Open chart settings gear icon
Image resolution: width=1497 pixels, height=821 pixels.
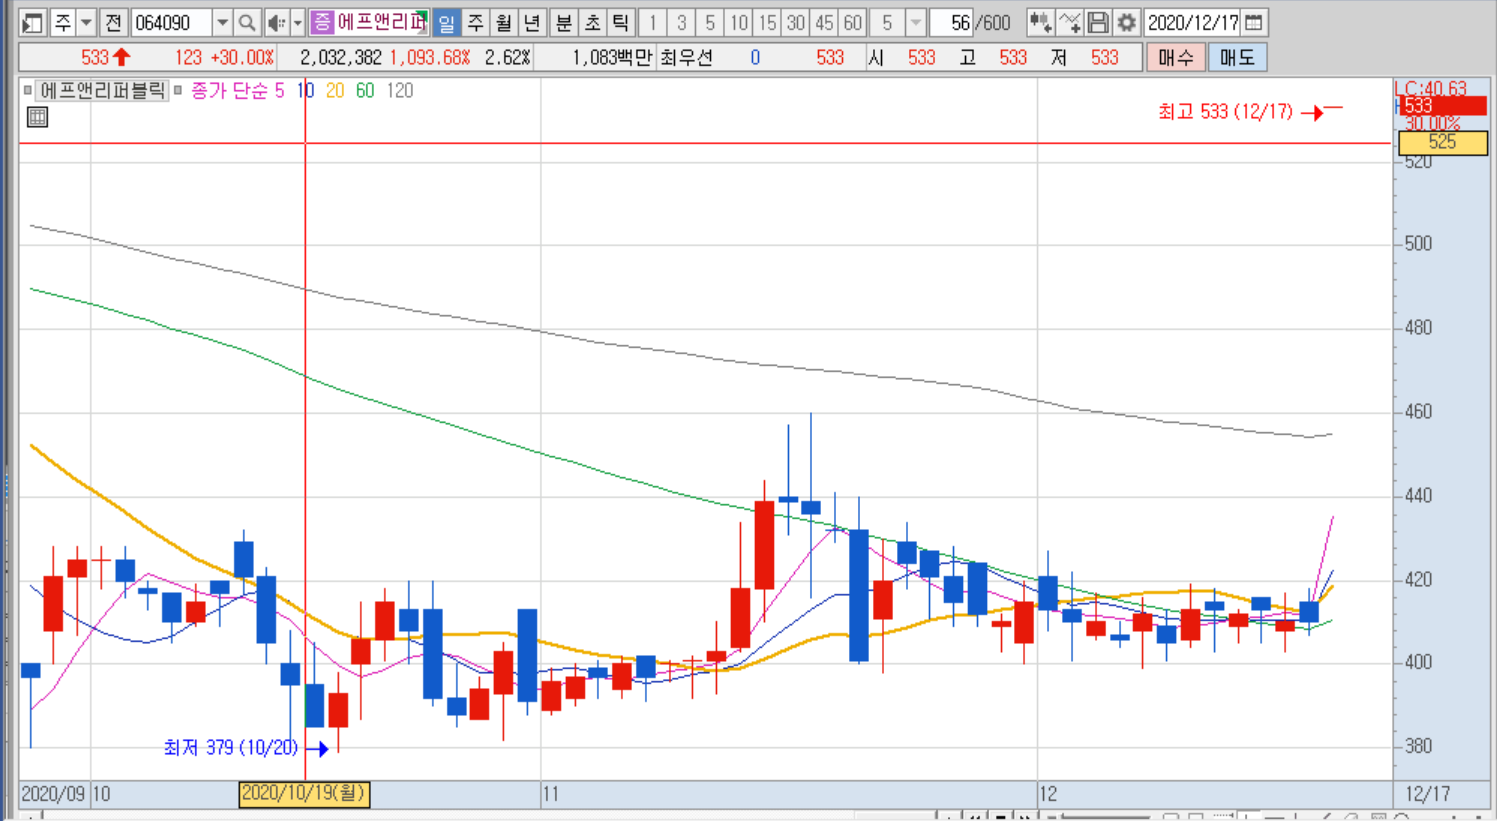click(x=1126, y=22)
